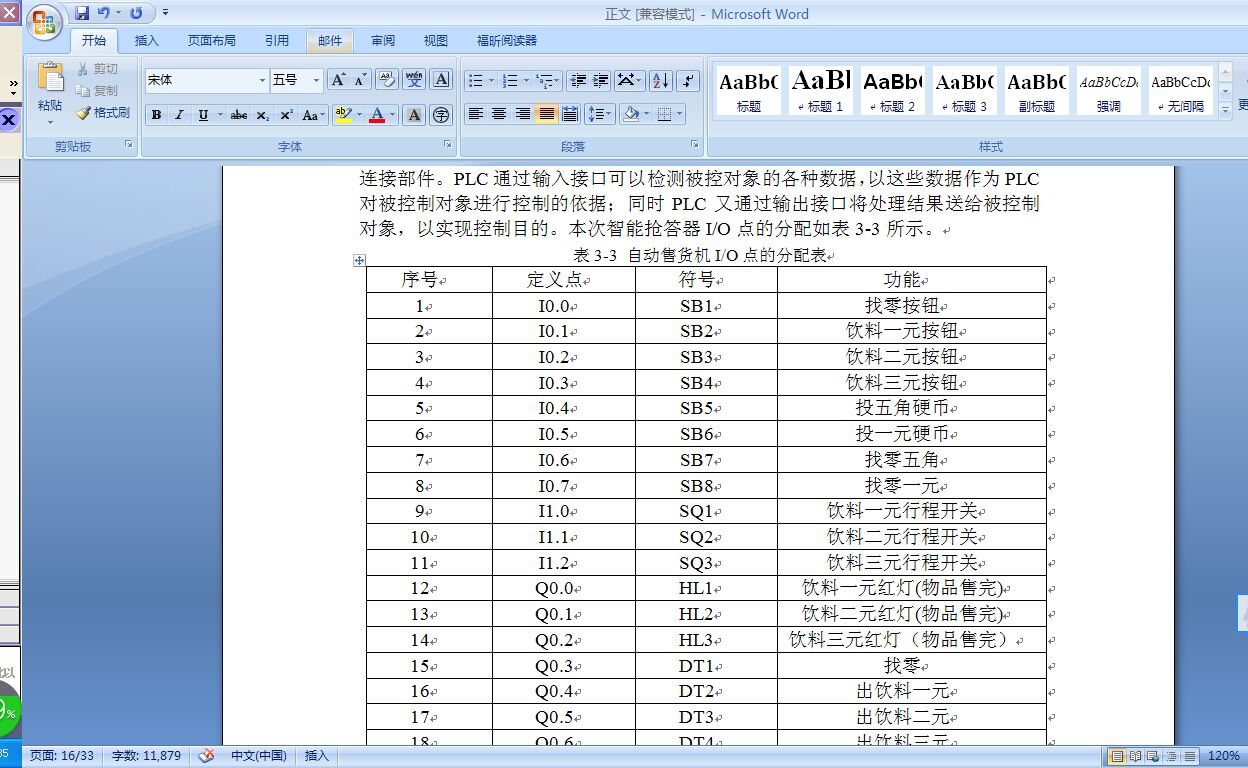The height and width of the screenshot is (768, 1248).
Task: Open the font color dropdown arrow
Action: [x=393, y=115]
